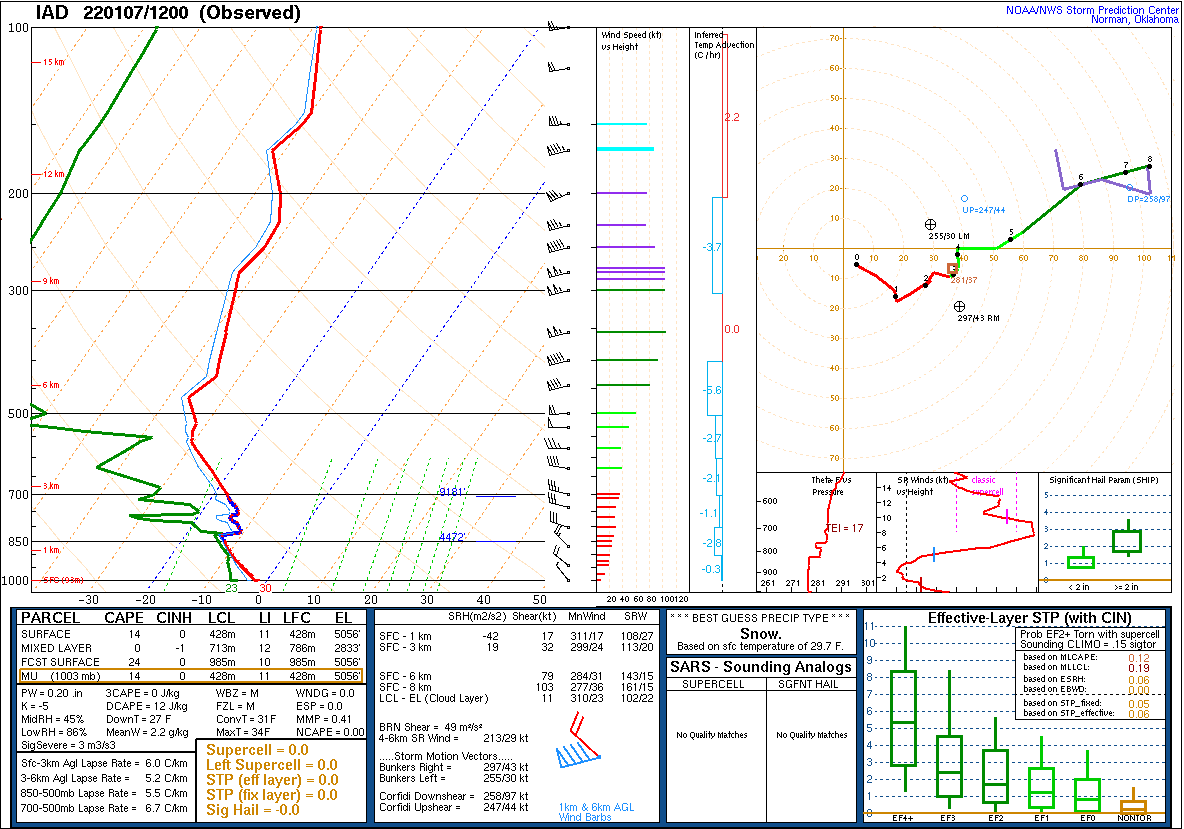
Task: Click the PARCEL column header
Action: [50, 618]
